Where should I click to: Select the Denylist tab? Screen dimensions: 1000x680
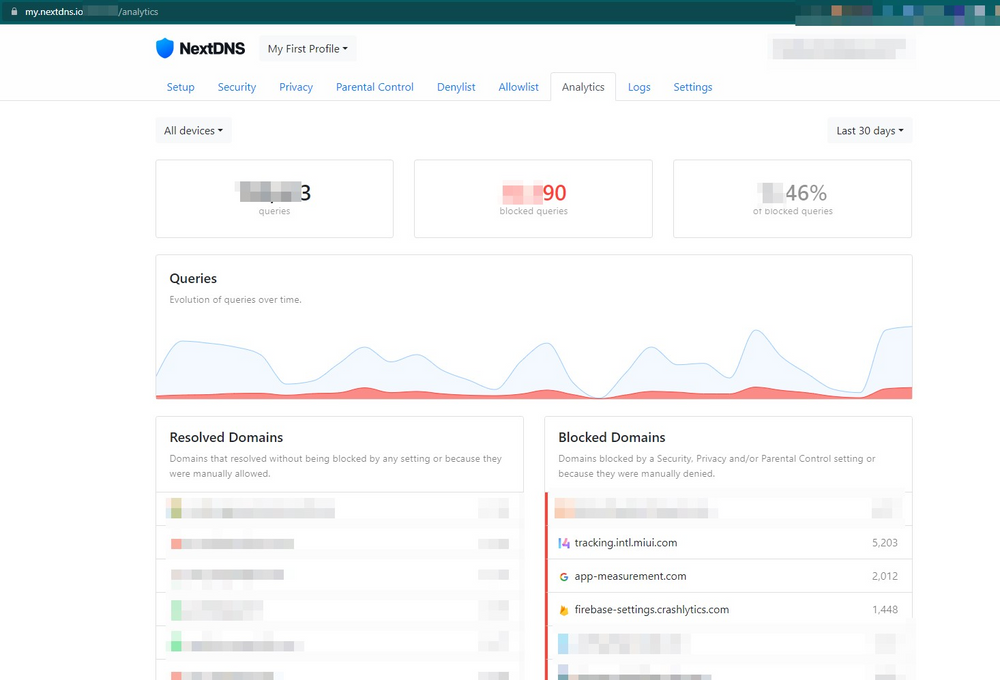point(455,87)
